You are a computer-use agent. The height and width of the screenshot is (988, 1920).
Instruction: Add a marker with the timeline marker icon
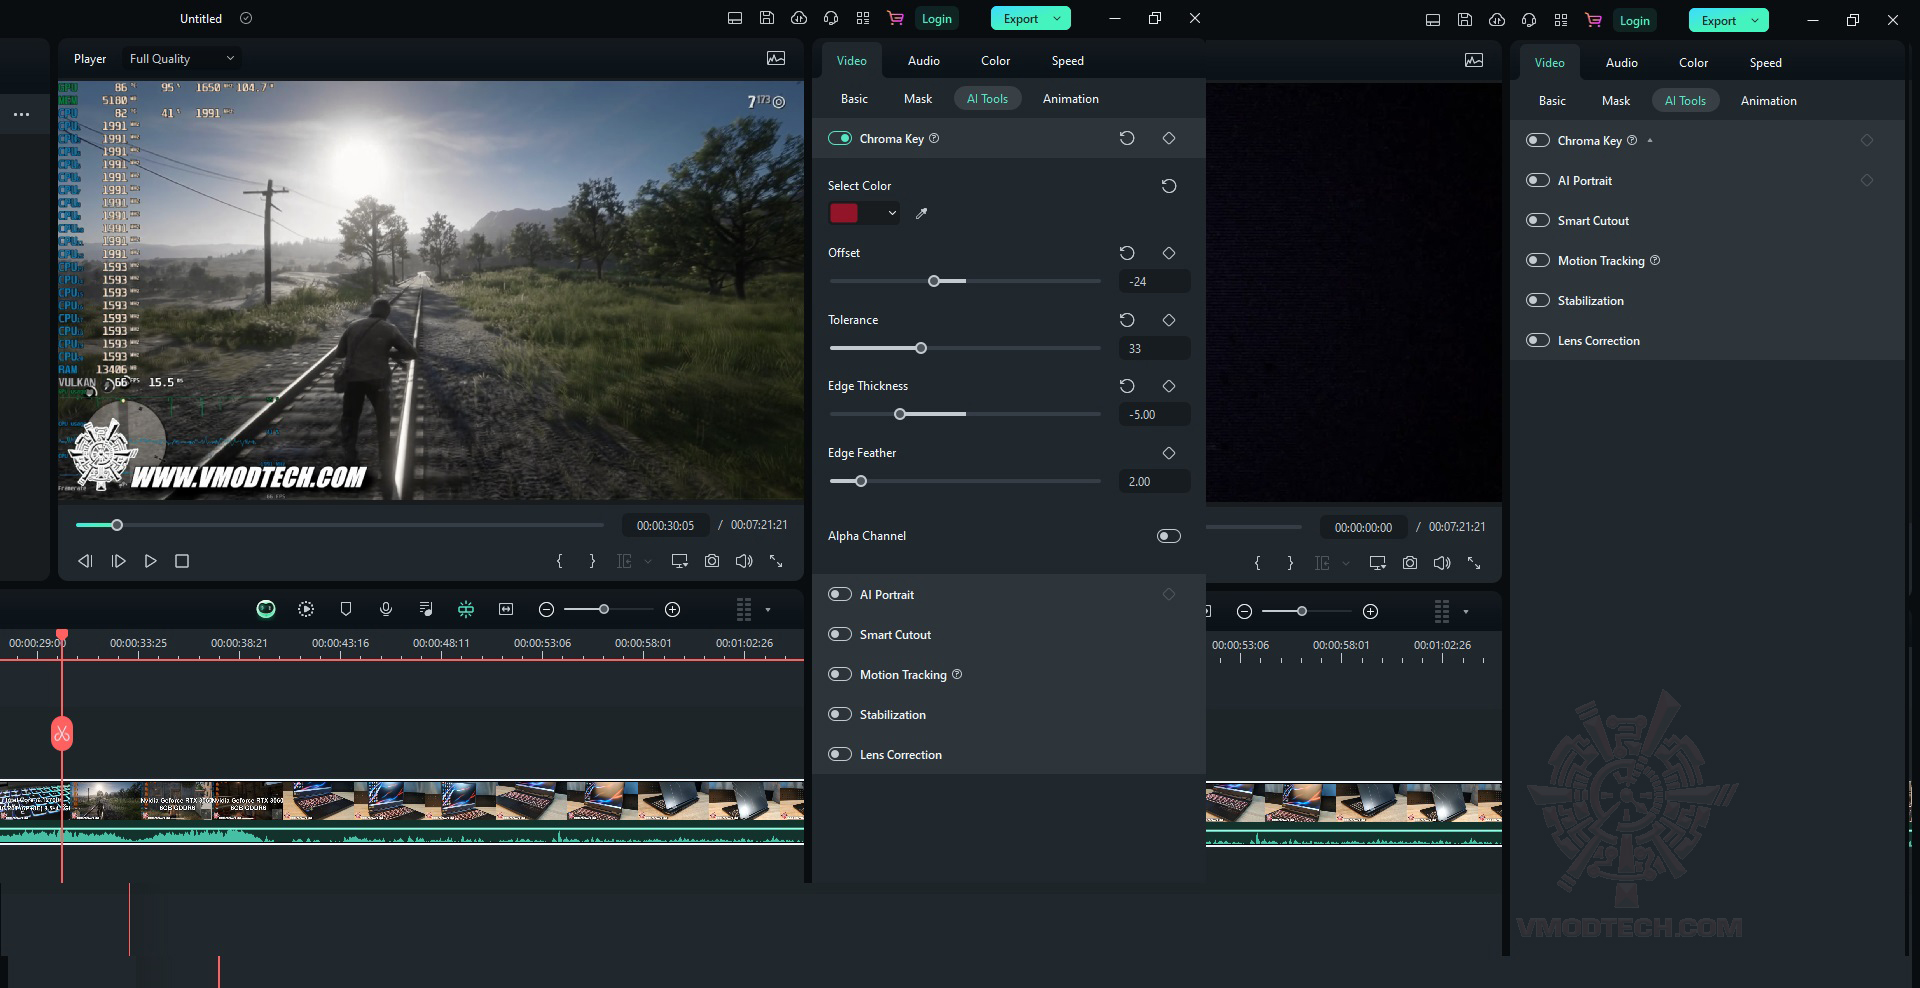coord(346,609)
